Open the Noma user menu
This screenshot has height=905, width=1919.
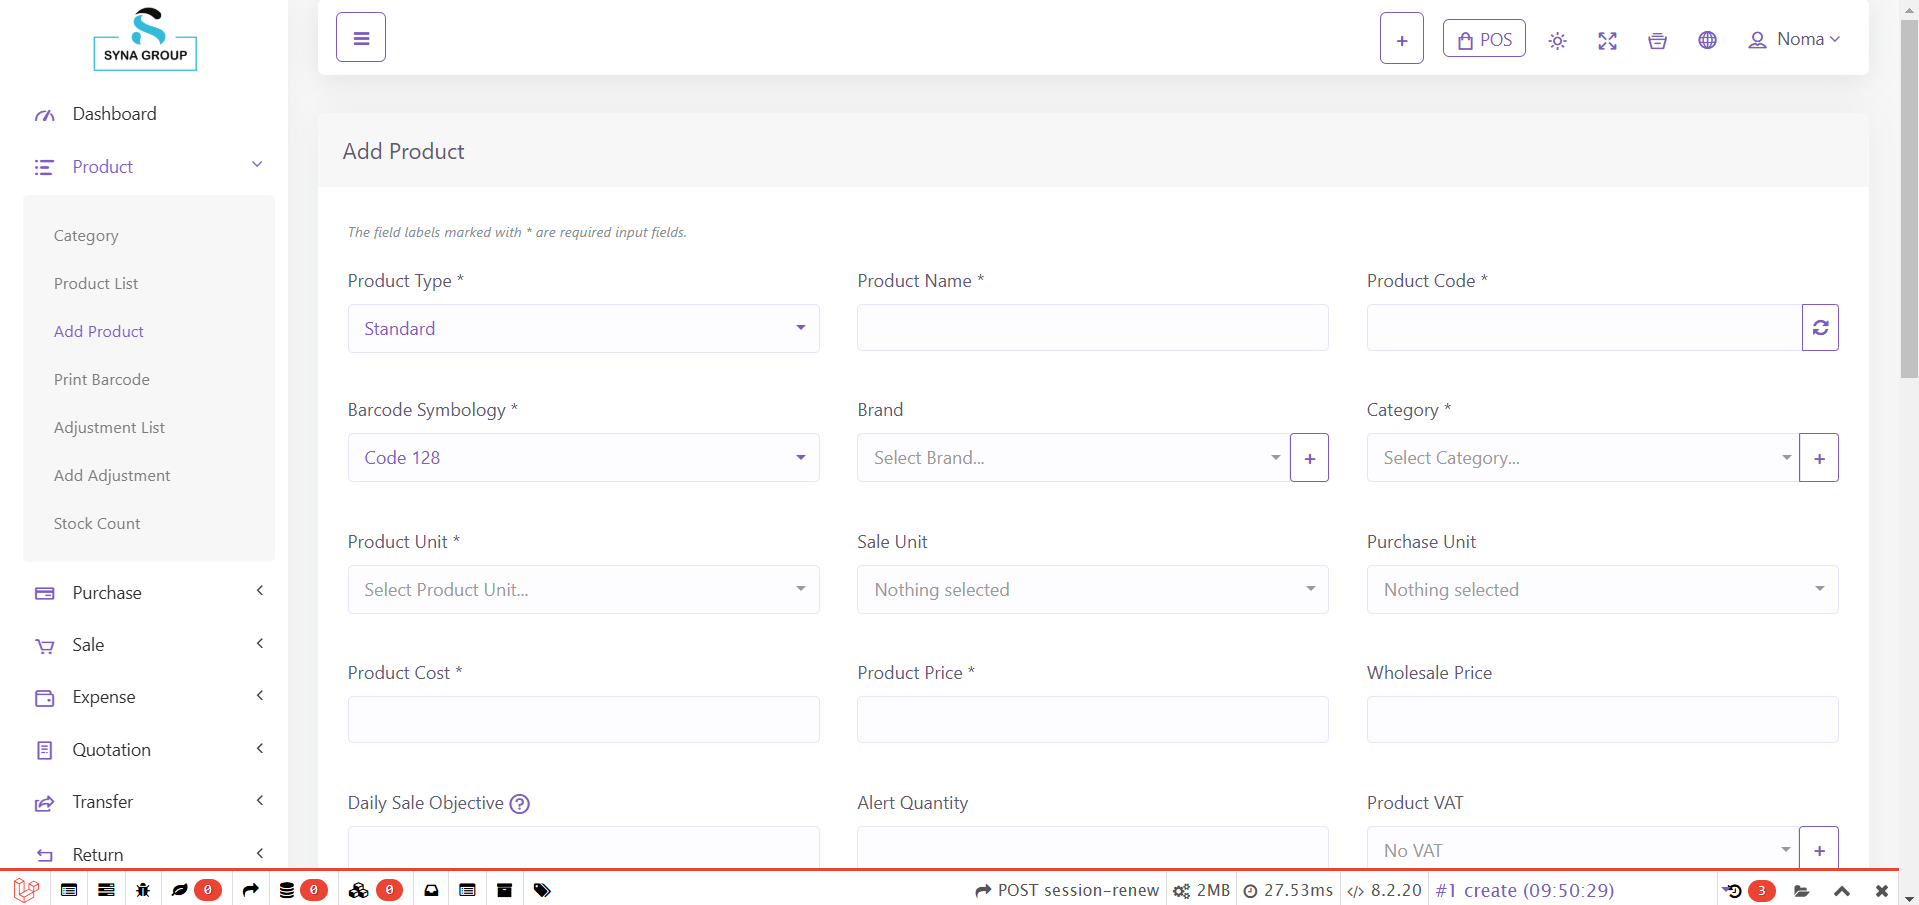pos(1795,39)
